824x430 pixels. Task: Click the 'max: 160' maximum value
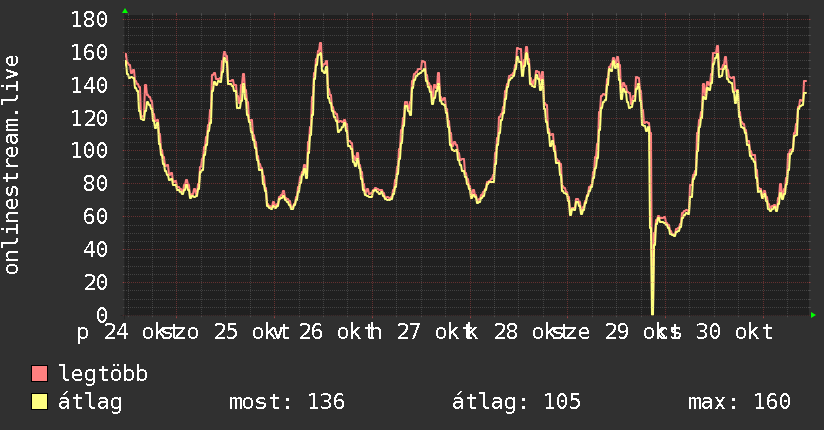point(739,402)
